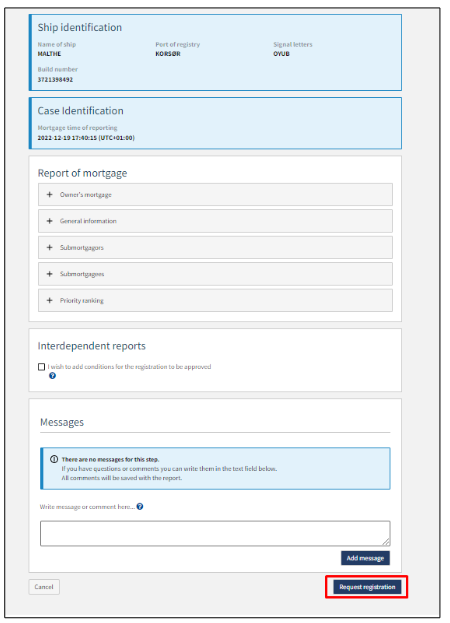Focus the message or comment text field
Image resolution: width=450 pixels, height=623 pixels.
[x=215, y=533]
